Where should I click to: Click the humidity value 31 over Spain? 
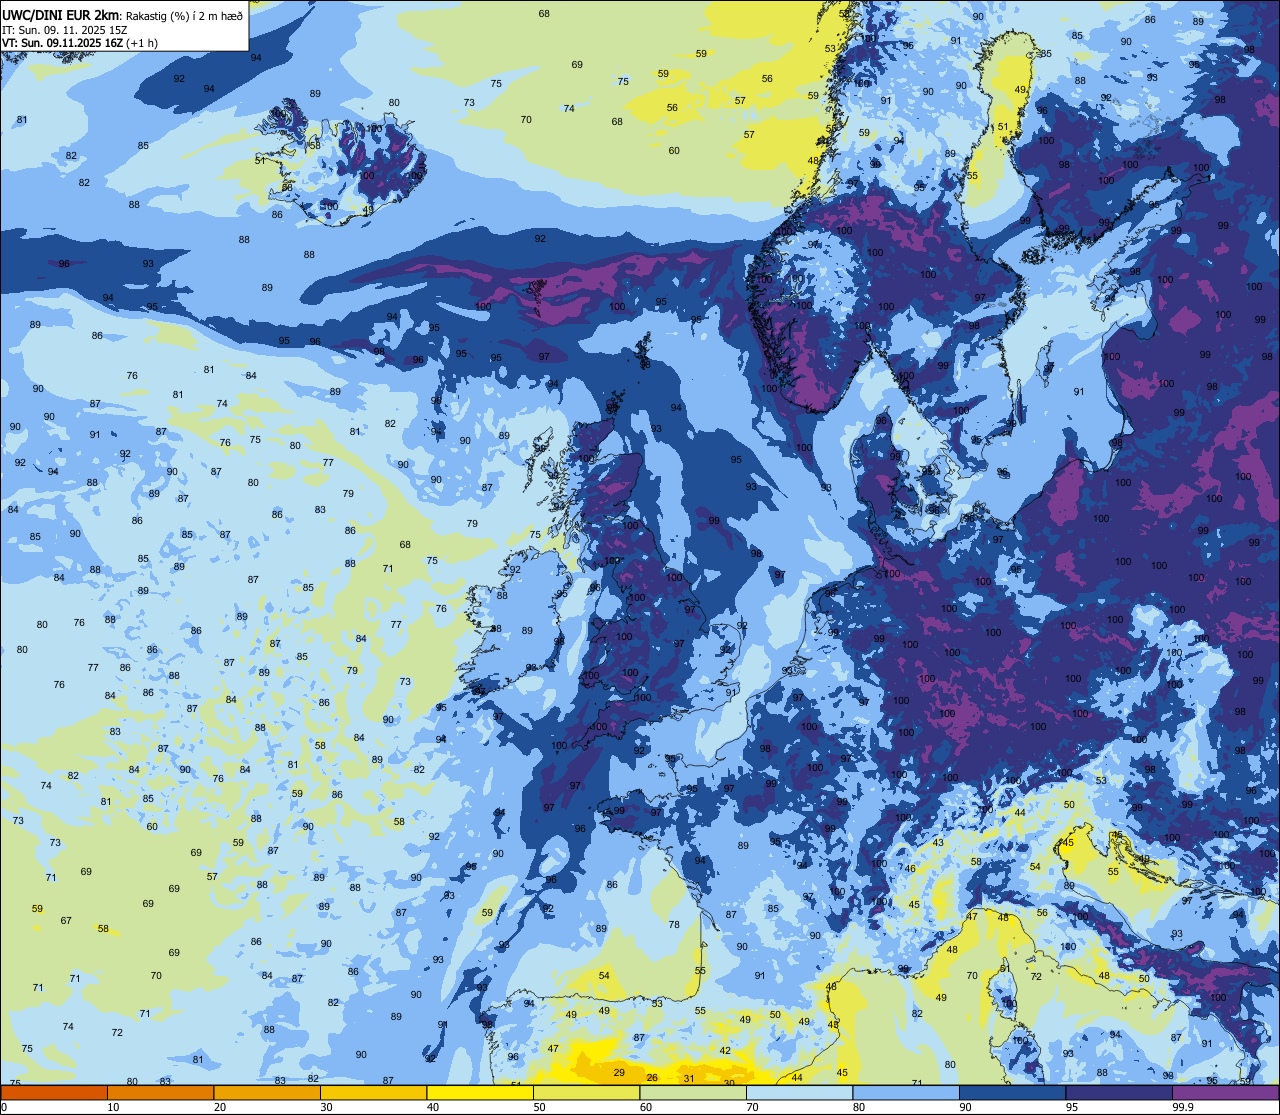[689, 1078]
